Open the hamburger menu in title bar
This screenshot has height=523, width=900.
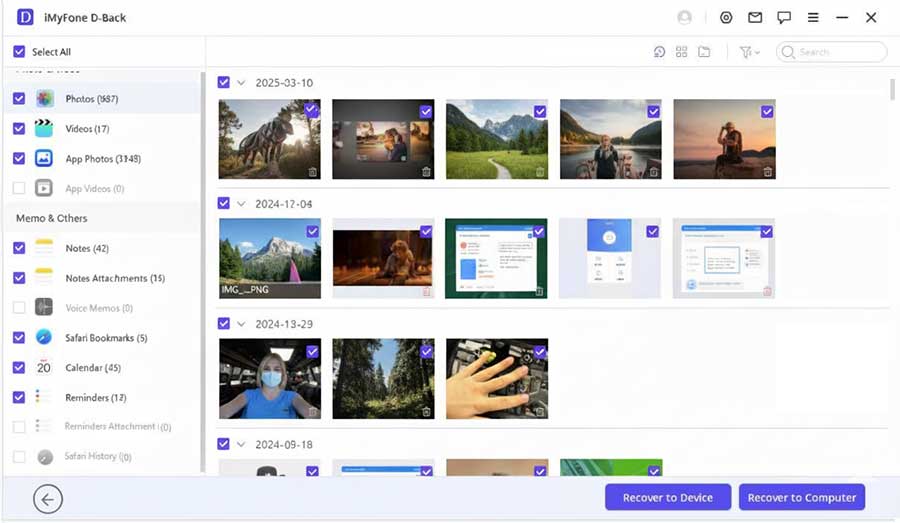(x=814, y=18)
